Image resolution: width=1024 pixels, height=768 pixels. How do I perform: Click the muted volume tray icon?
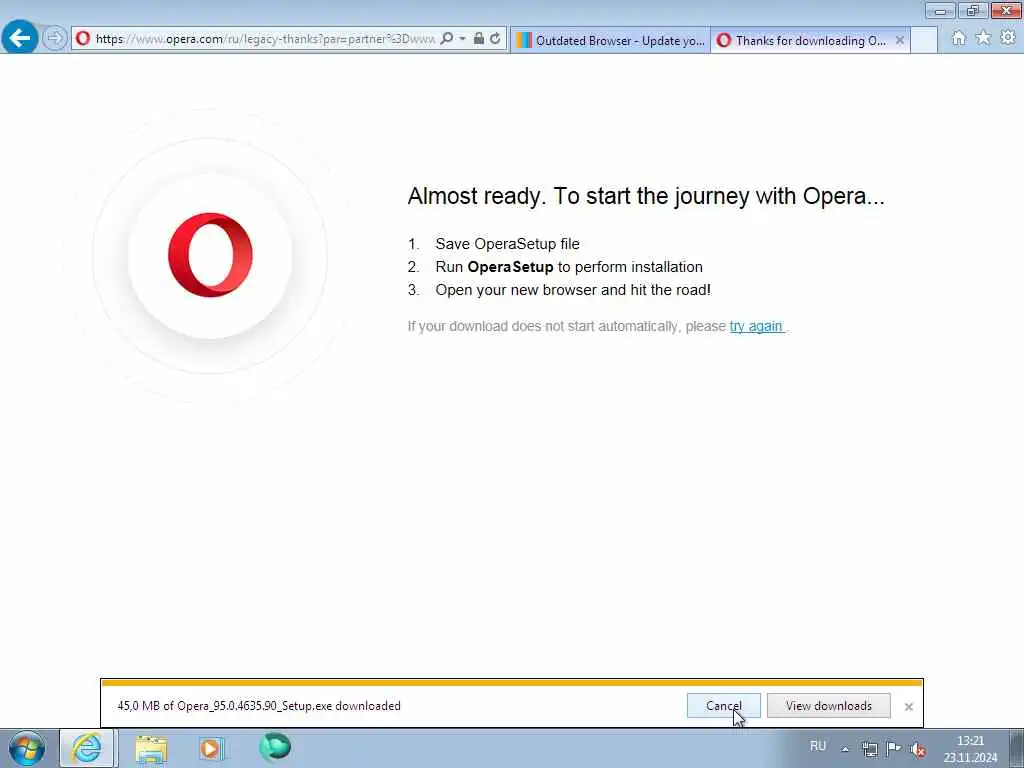click(x=918, y=750)
